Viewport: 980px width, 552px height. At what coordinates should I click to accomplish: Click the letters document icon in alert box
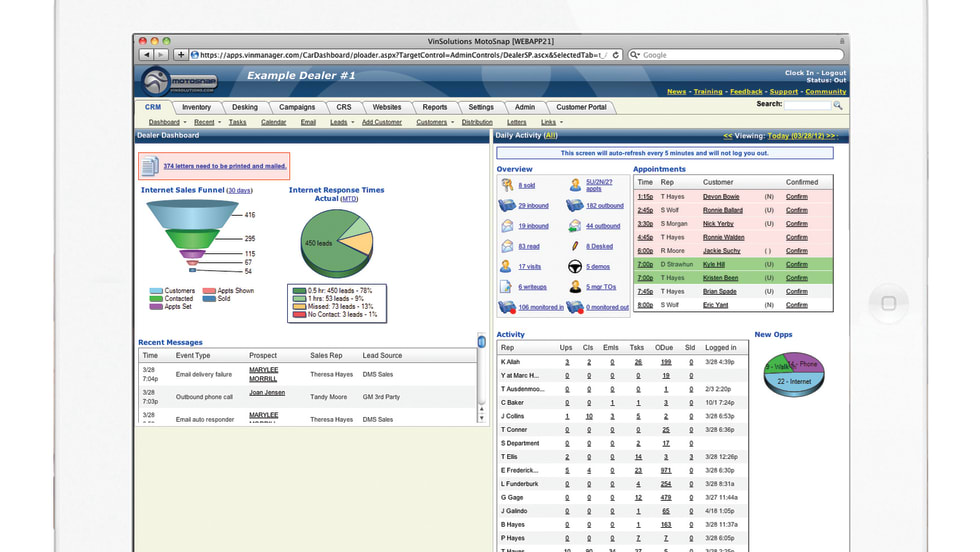coord(149,166)
